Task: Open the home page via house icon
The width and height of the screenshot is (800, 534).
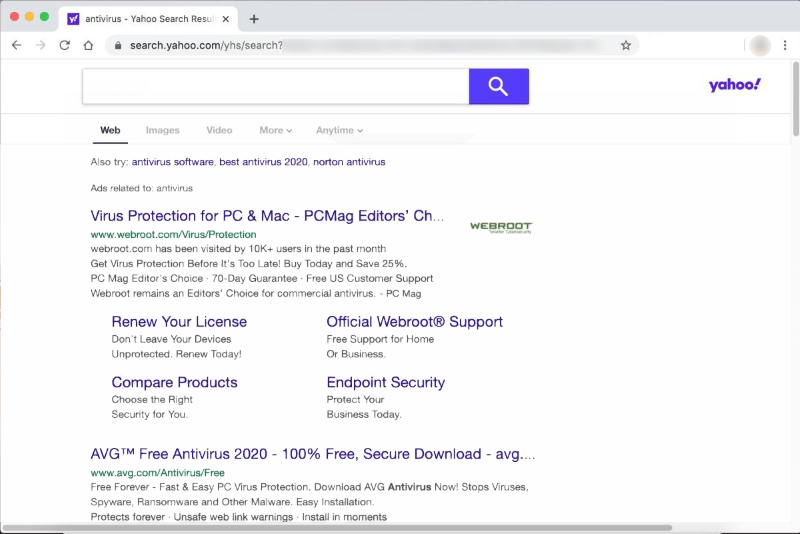Action: click(x=88, y=45)
